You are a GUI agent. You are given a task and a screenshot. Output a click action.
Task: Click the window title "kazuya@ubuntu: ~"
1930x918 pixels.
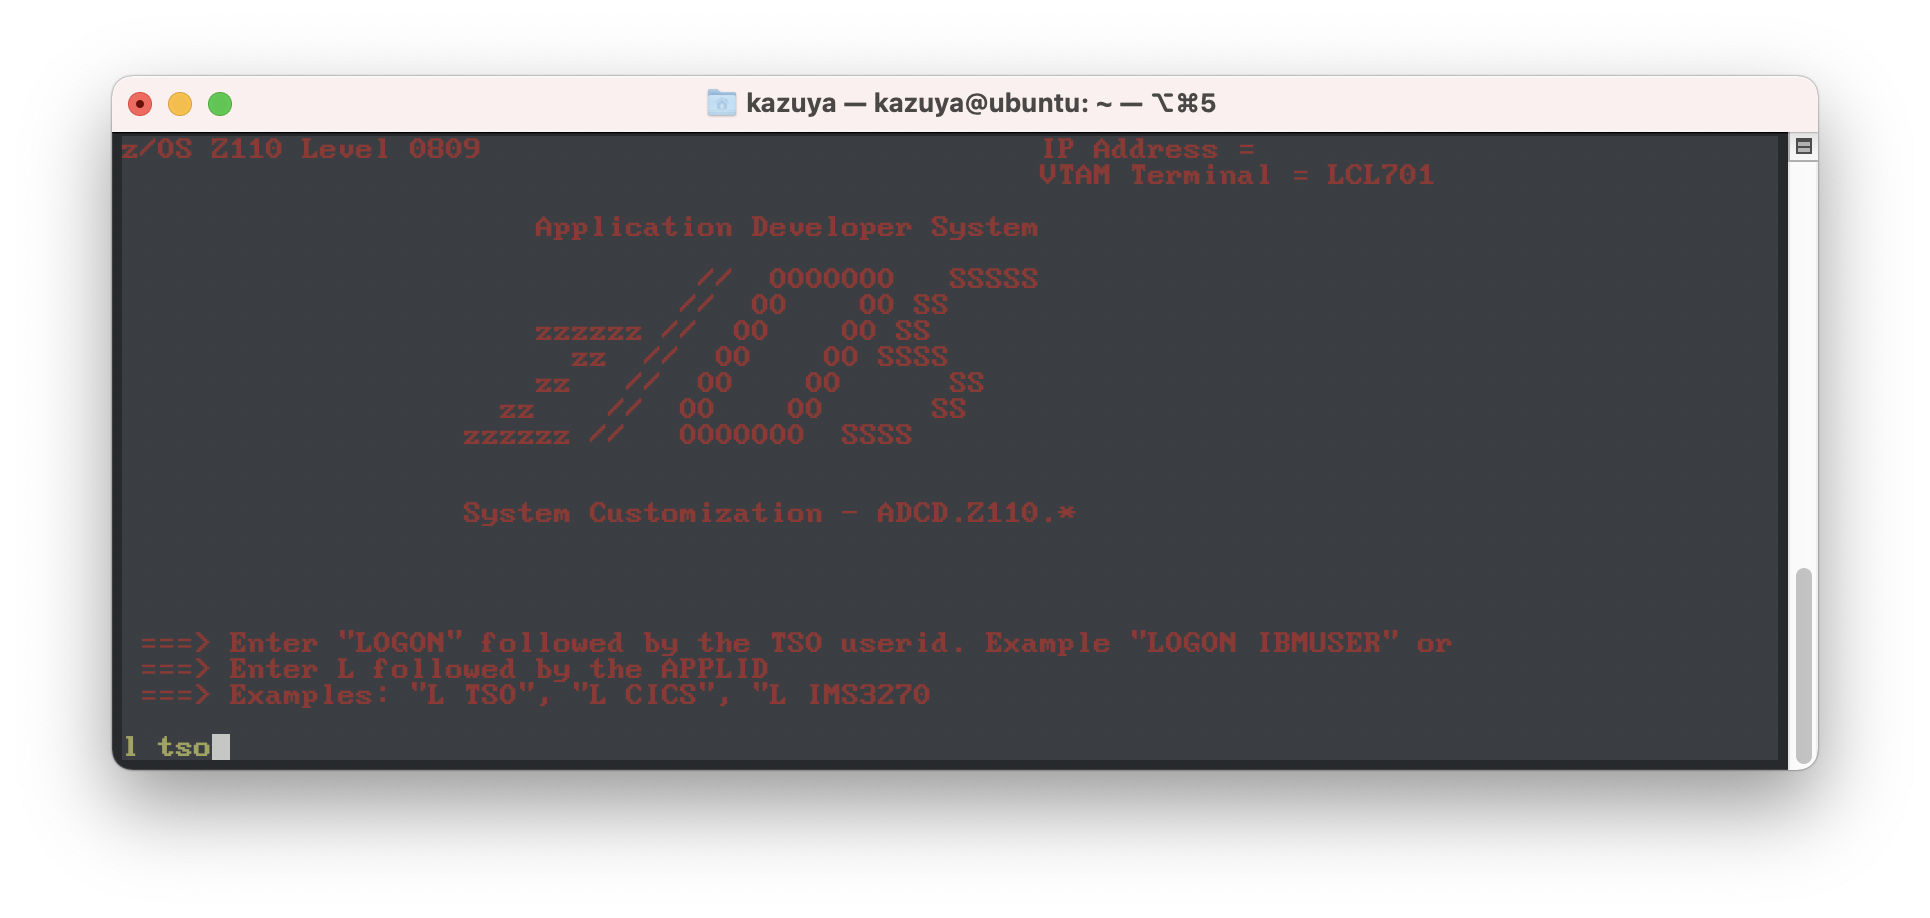coord(993,103)
